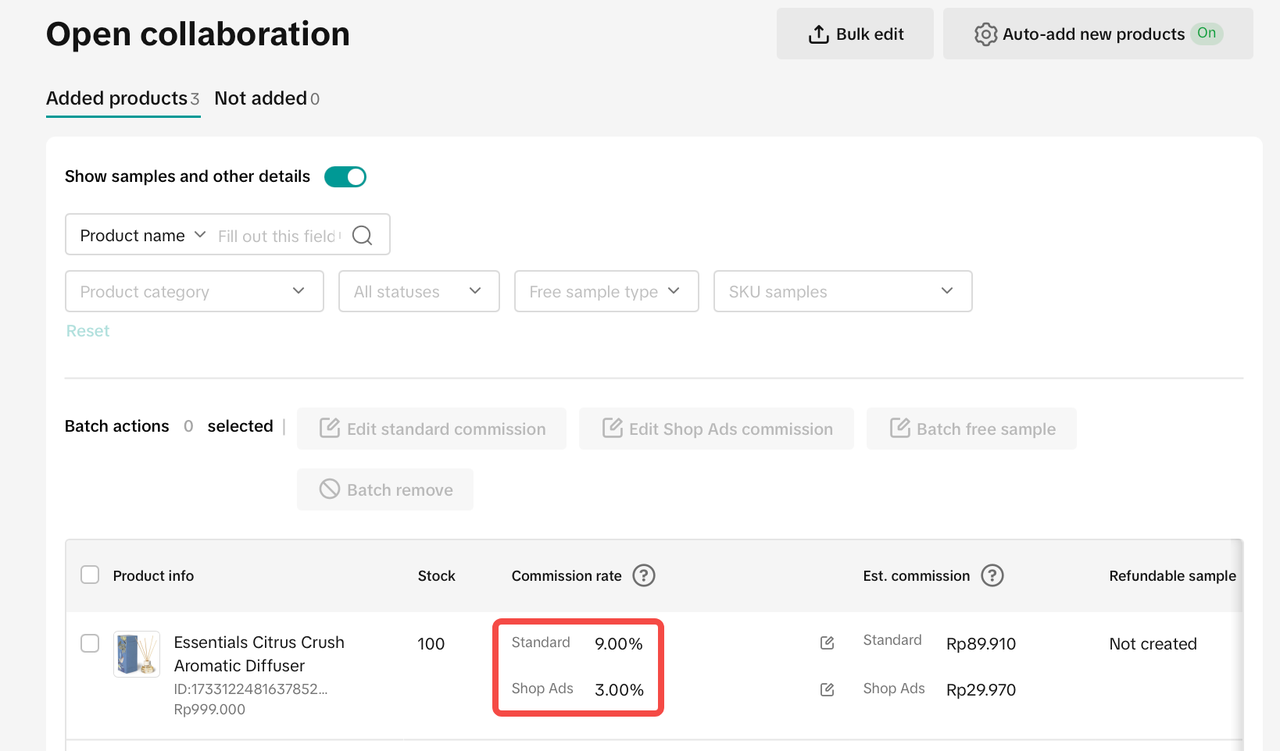Open the Product category dropdown
Screen dimensions: 1280x751
194,292
